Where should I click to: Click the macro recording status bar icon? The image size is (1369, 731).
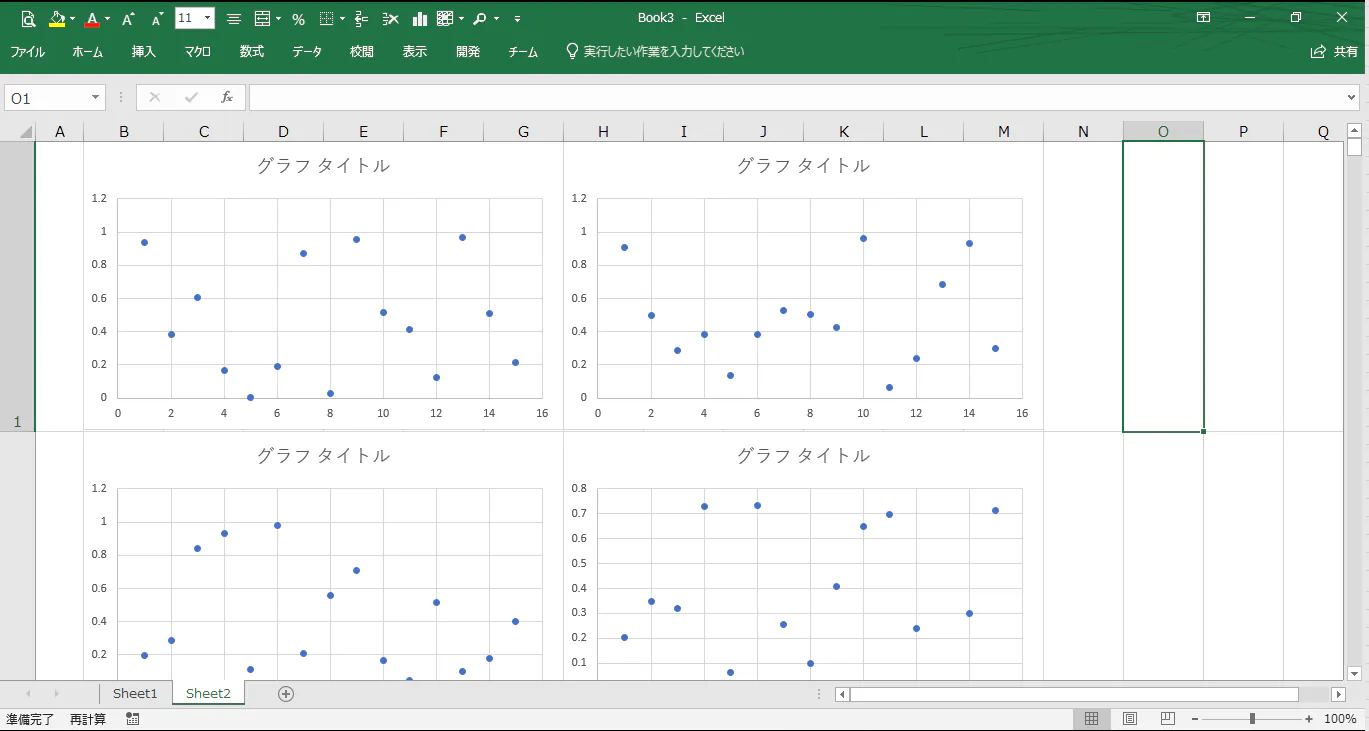133,719
